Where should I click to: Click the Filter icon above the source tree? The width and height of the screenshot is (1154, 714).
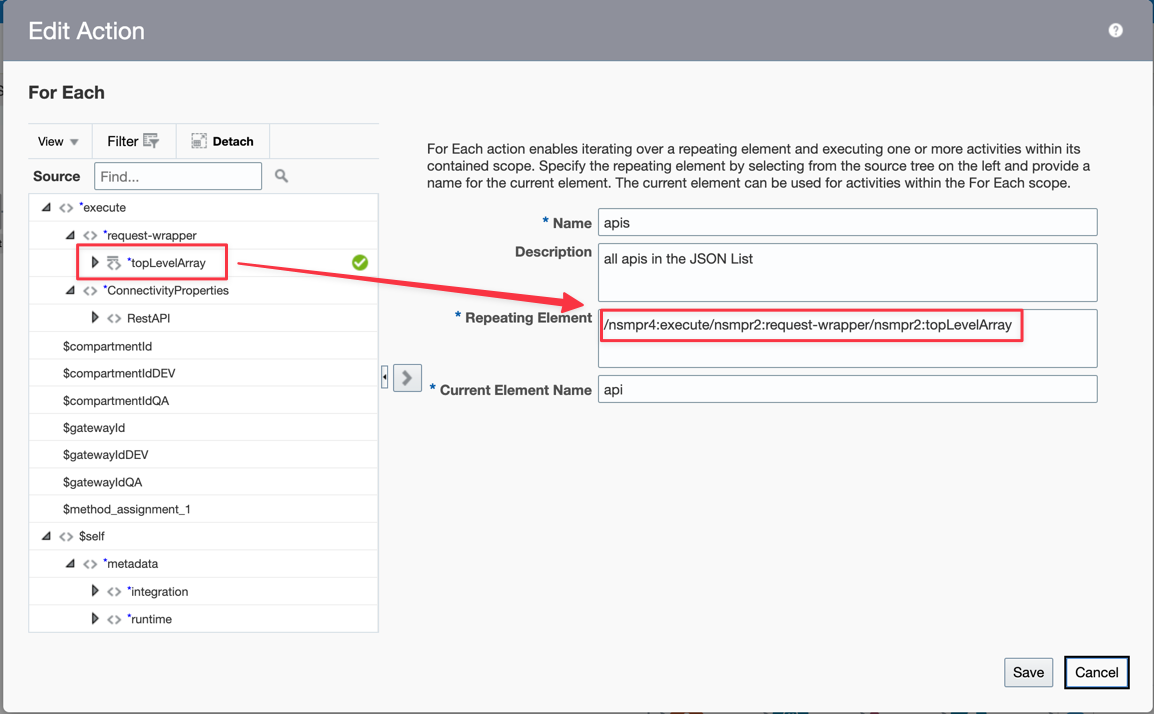click(x=148, y=140)
